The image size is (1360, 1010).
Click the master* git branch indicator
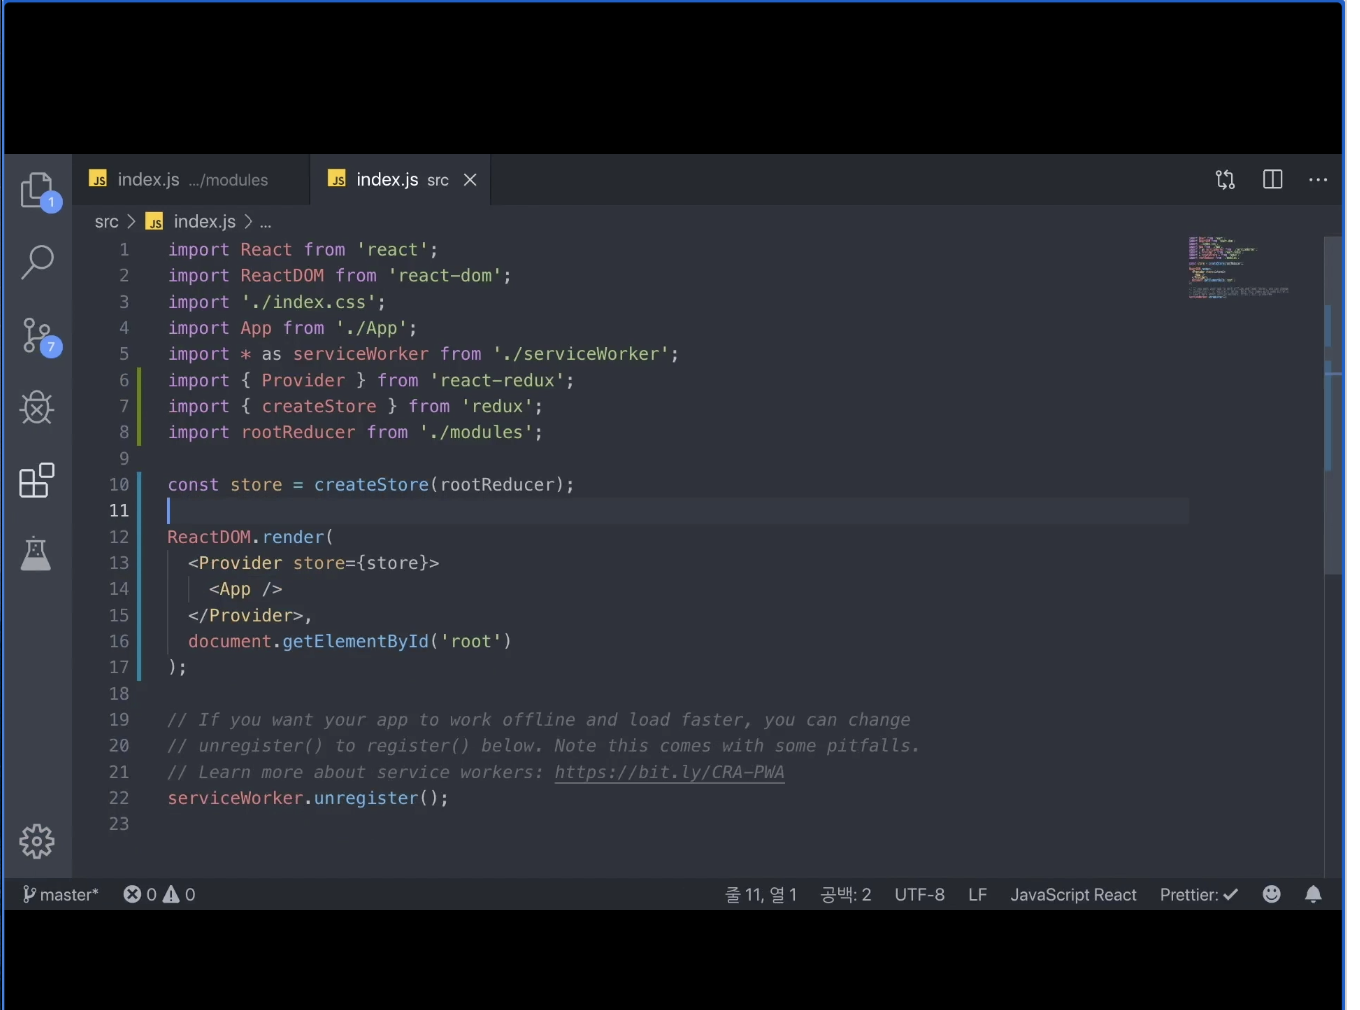[x=60, y=895]
